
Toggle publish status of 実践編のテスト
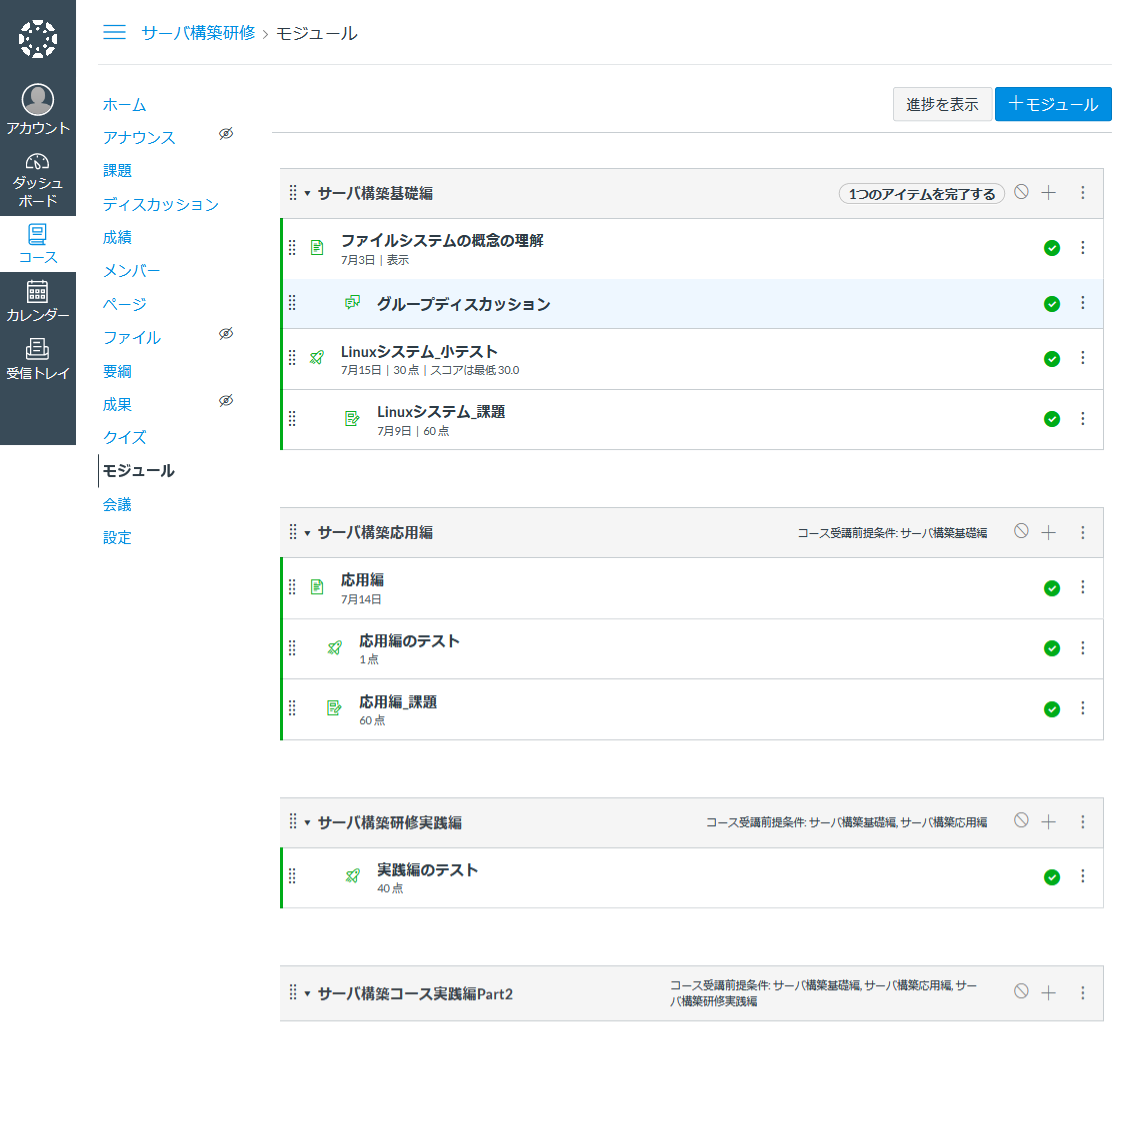[x=1051, y=877]
